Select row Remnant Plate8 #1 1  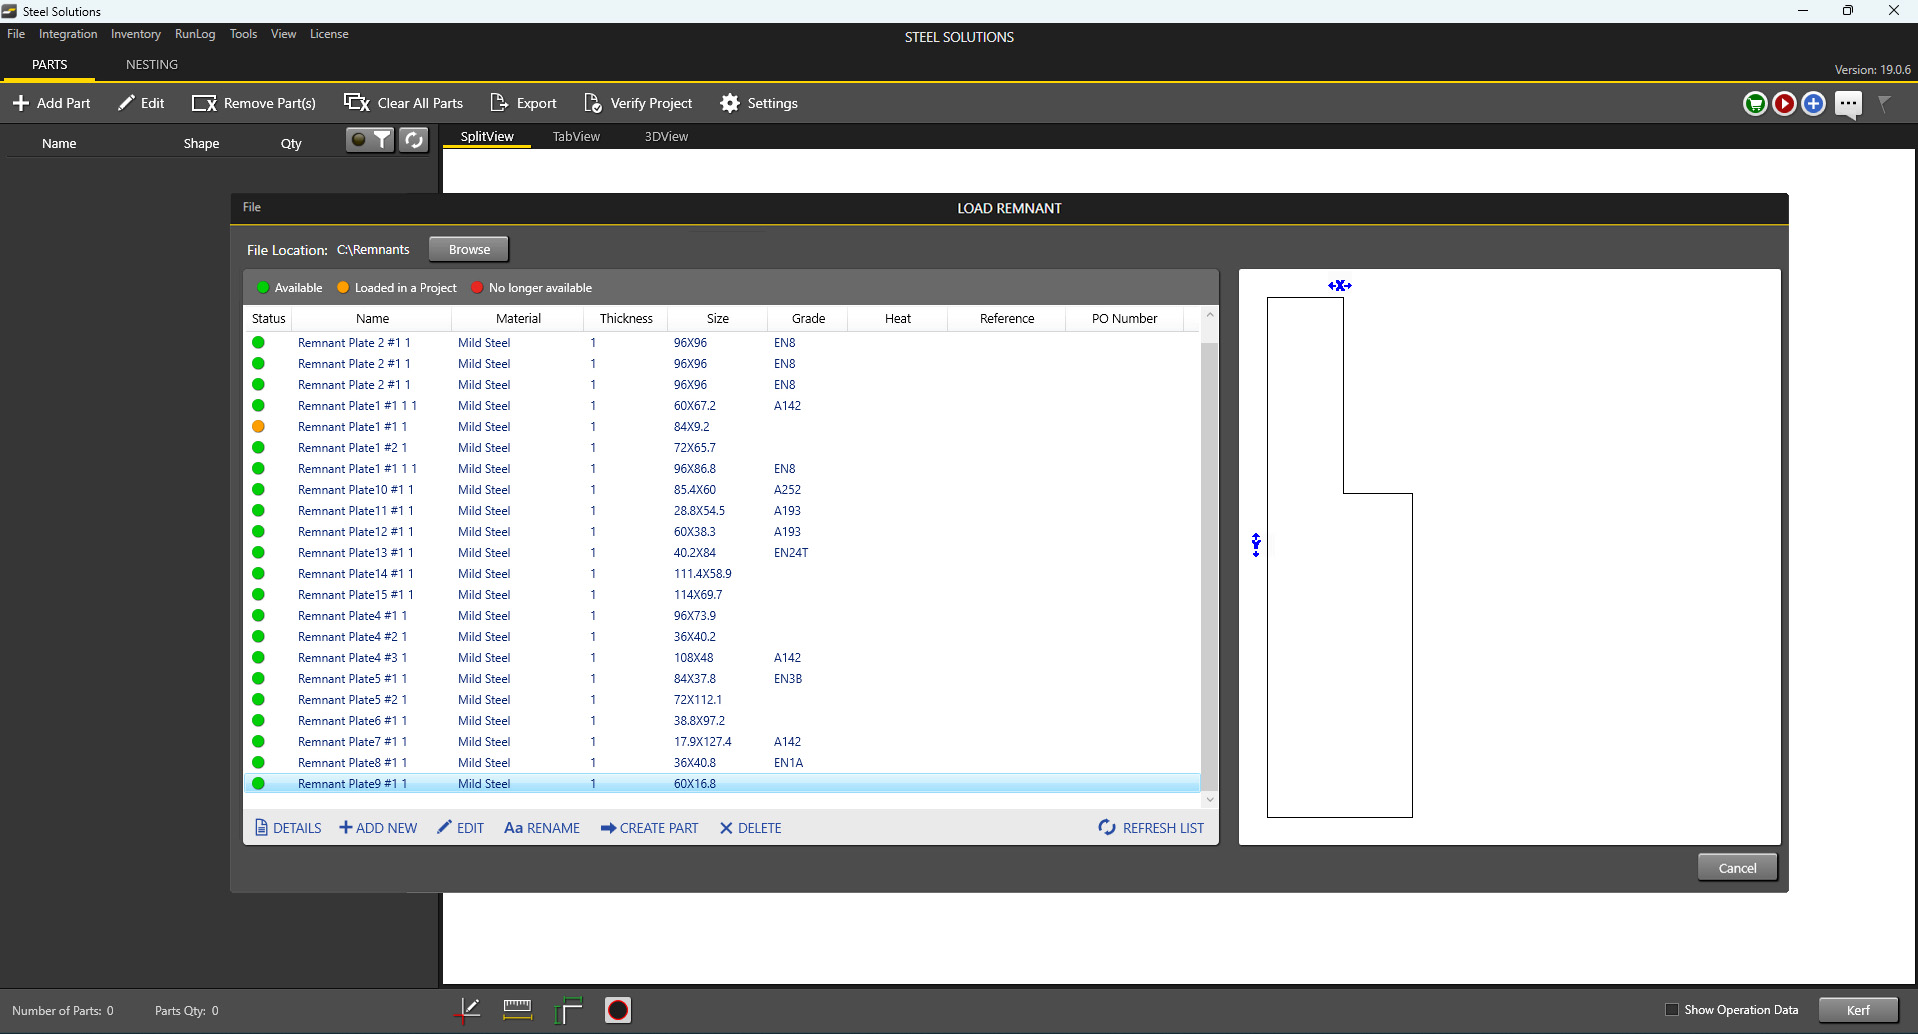coord(722,763)
